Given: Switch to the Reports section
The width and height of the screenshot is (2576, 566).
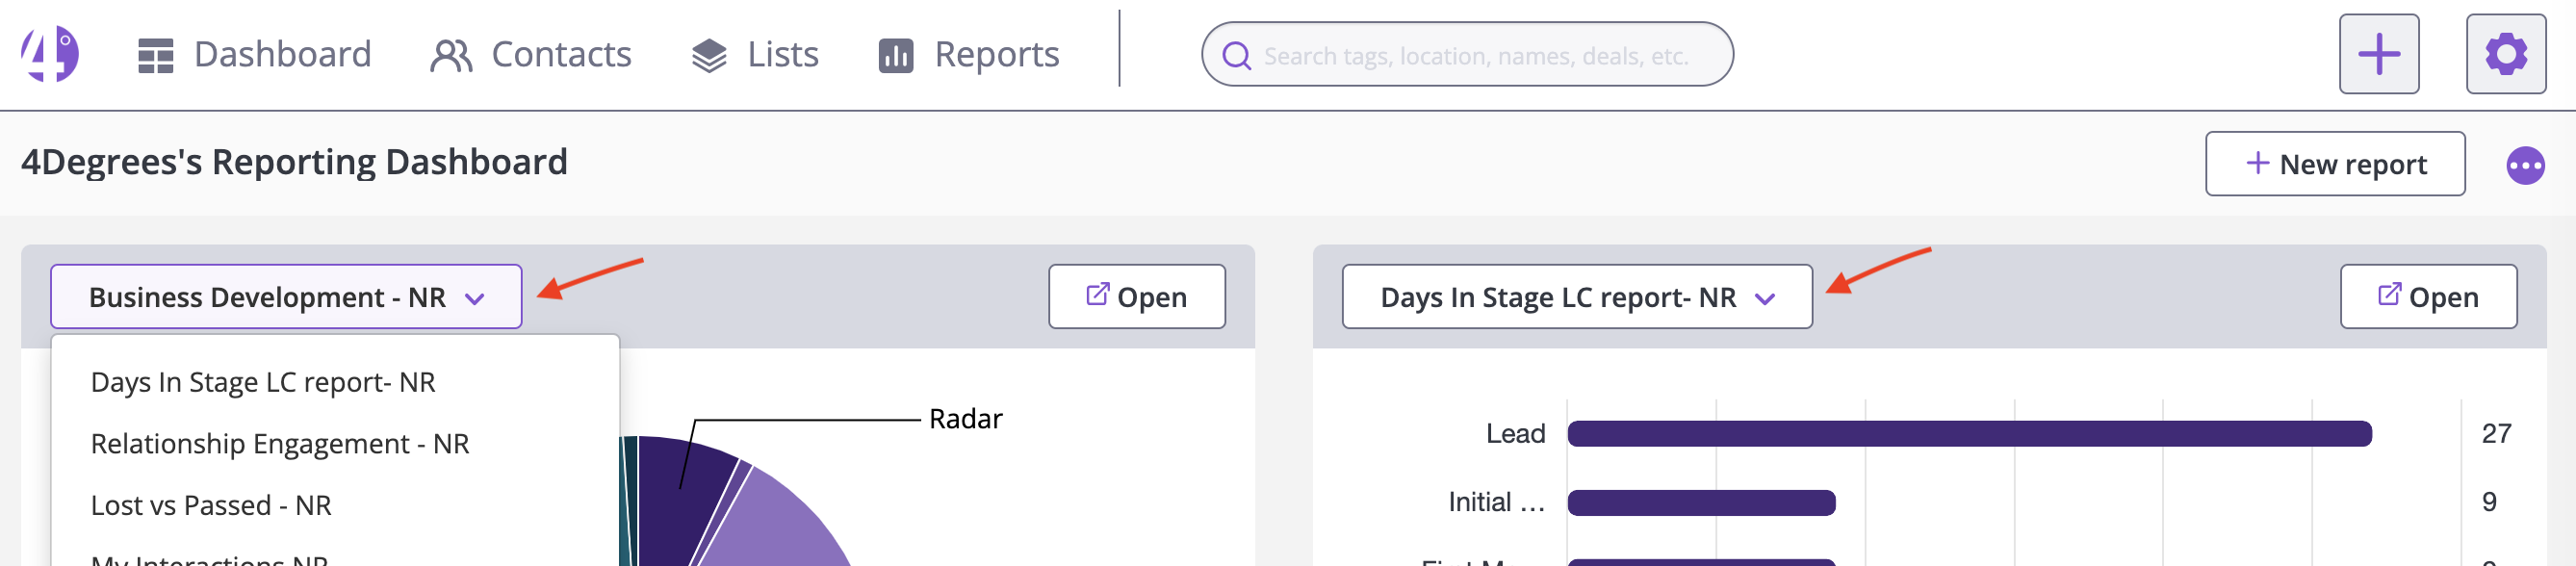Looking at the screenshot, I should pos(968,54).
